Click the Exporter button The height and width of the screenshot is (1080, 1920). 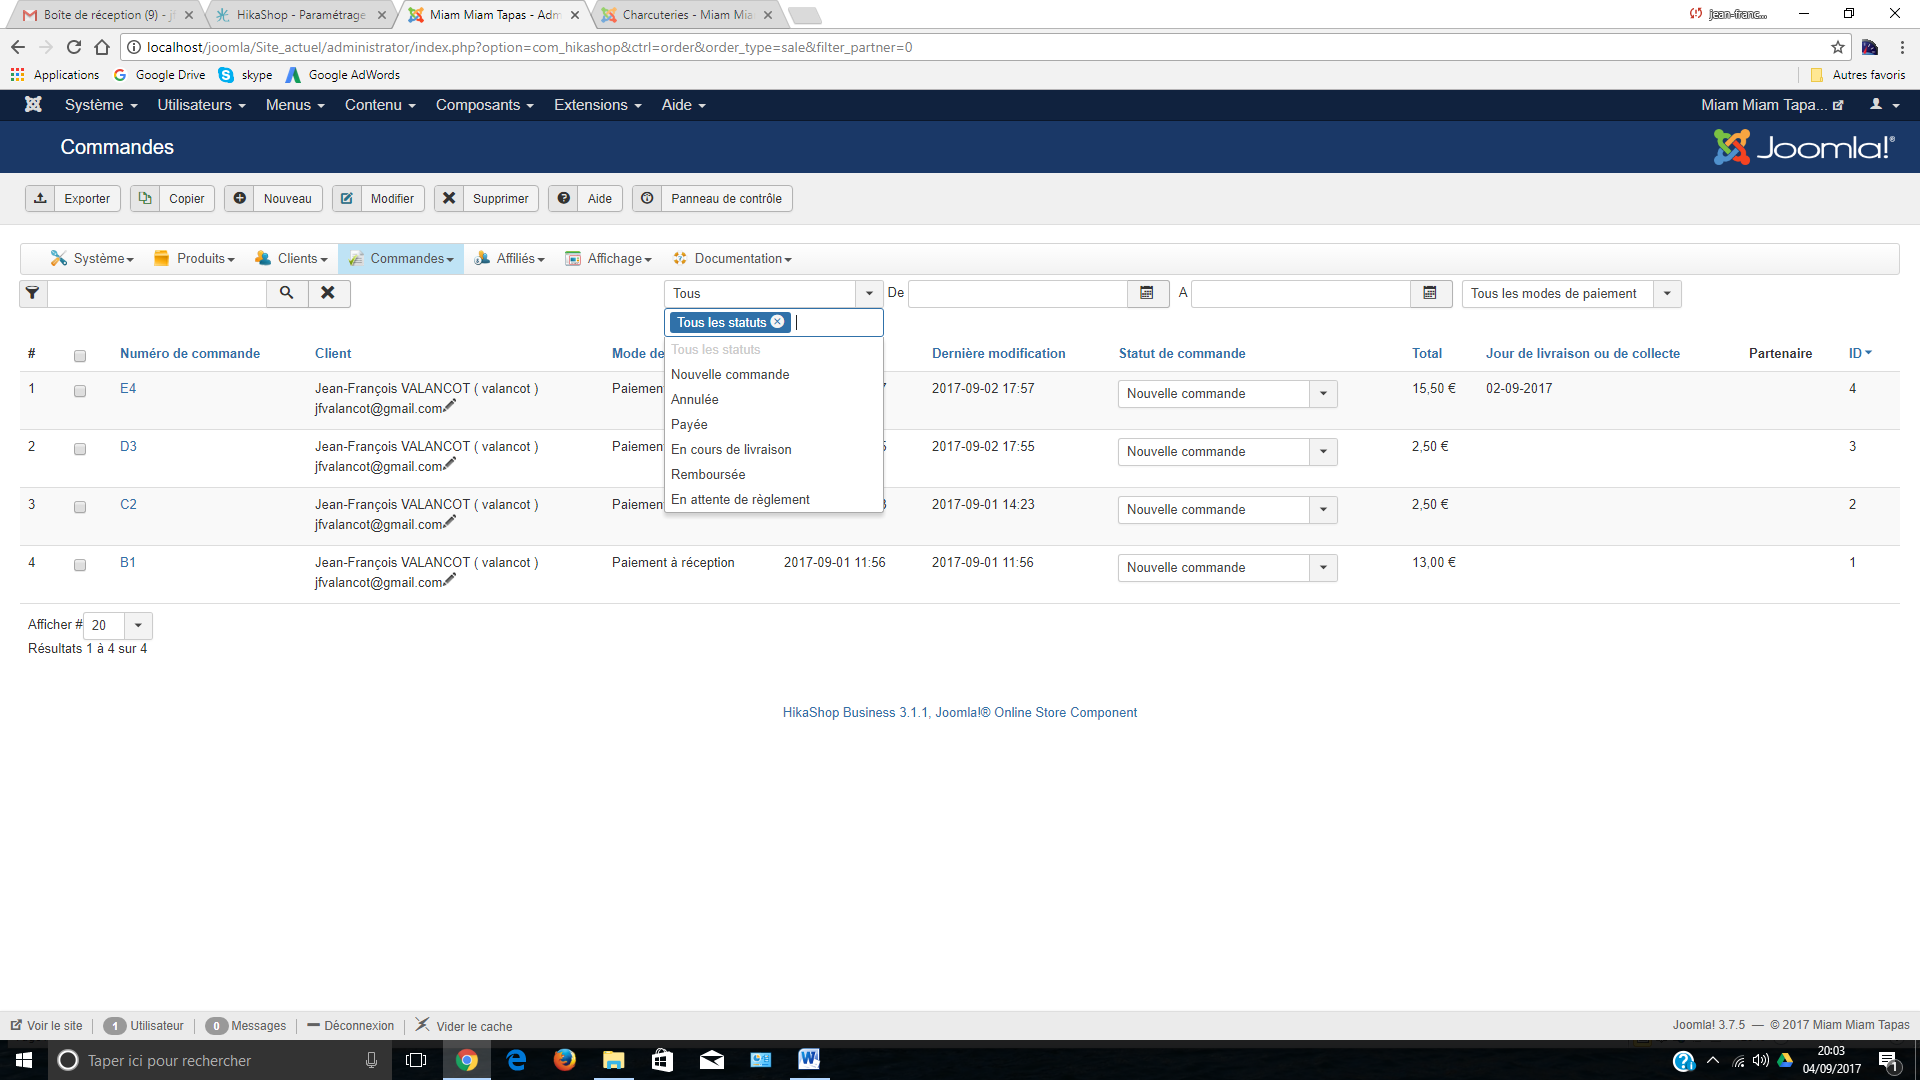pyautogui.click(x=73, y=199)
